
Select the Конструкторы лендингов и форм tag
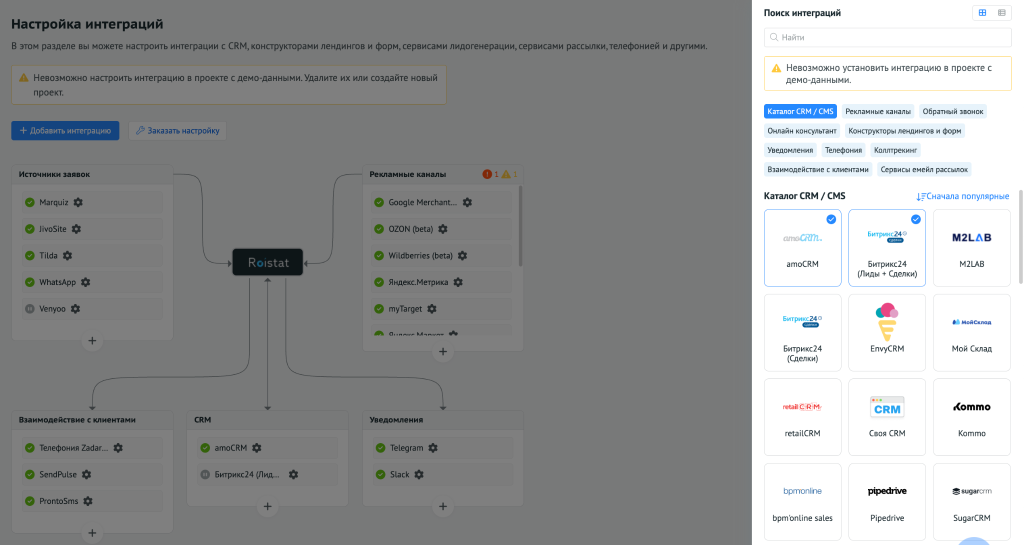(x=904, y=131)
